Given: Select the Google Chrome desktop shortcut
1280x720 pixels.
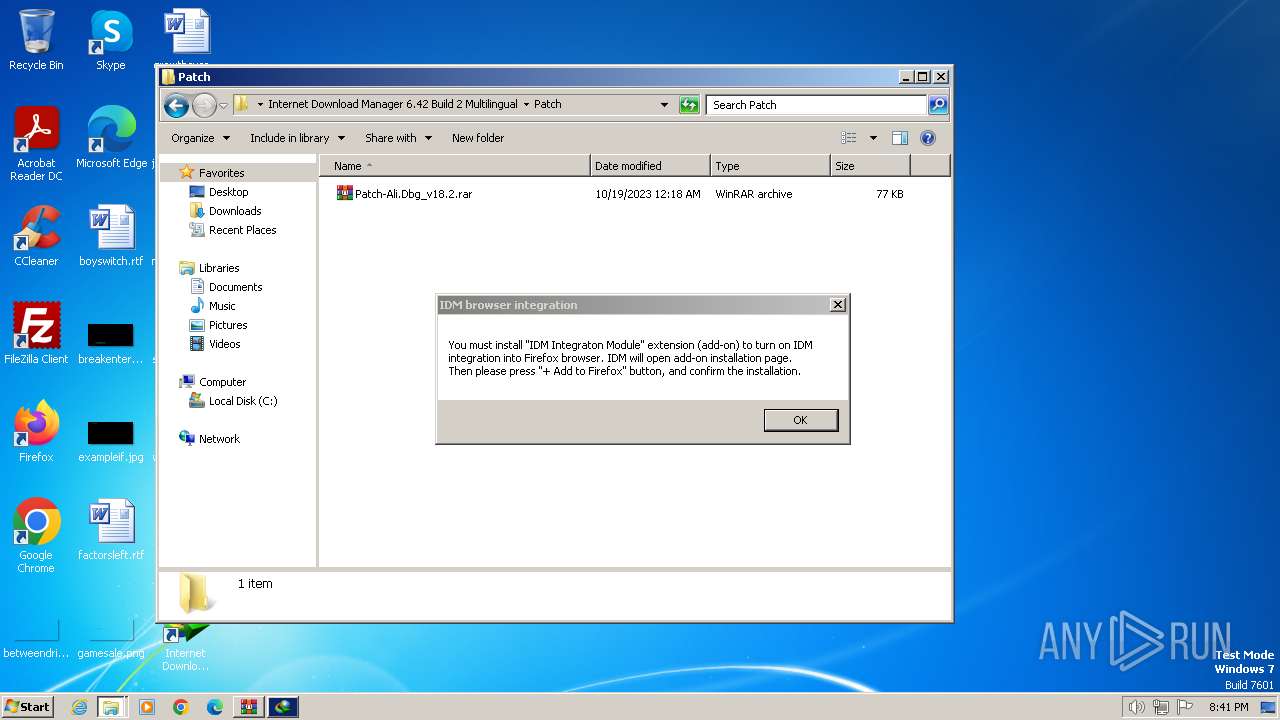Looking at the screenshot, I should (x=36, y=536).
